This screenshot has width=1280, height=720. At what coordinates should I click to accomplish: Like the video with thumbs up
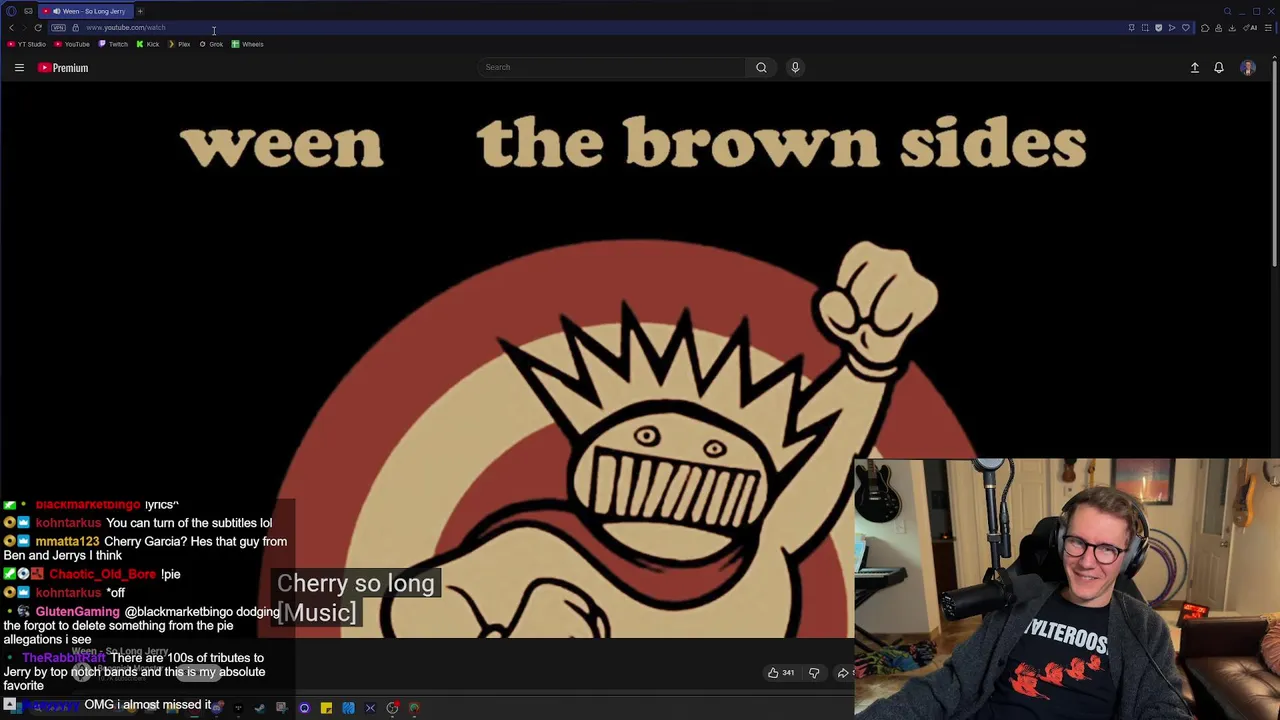coord(781,673)
